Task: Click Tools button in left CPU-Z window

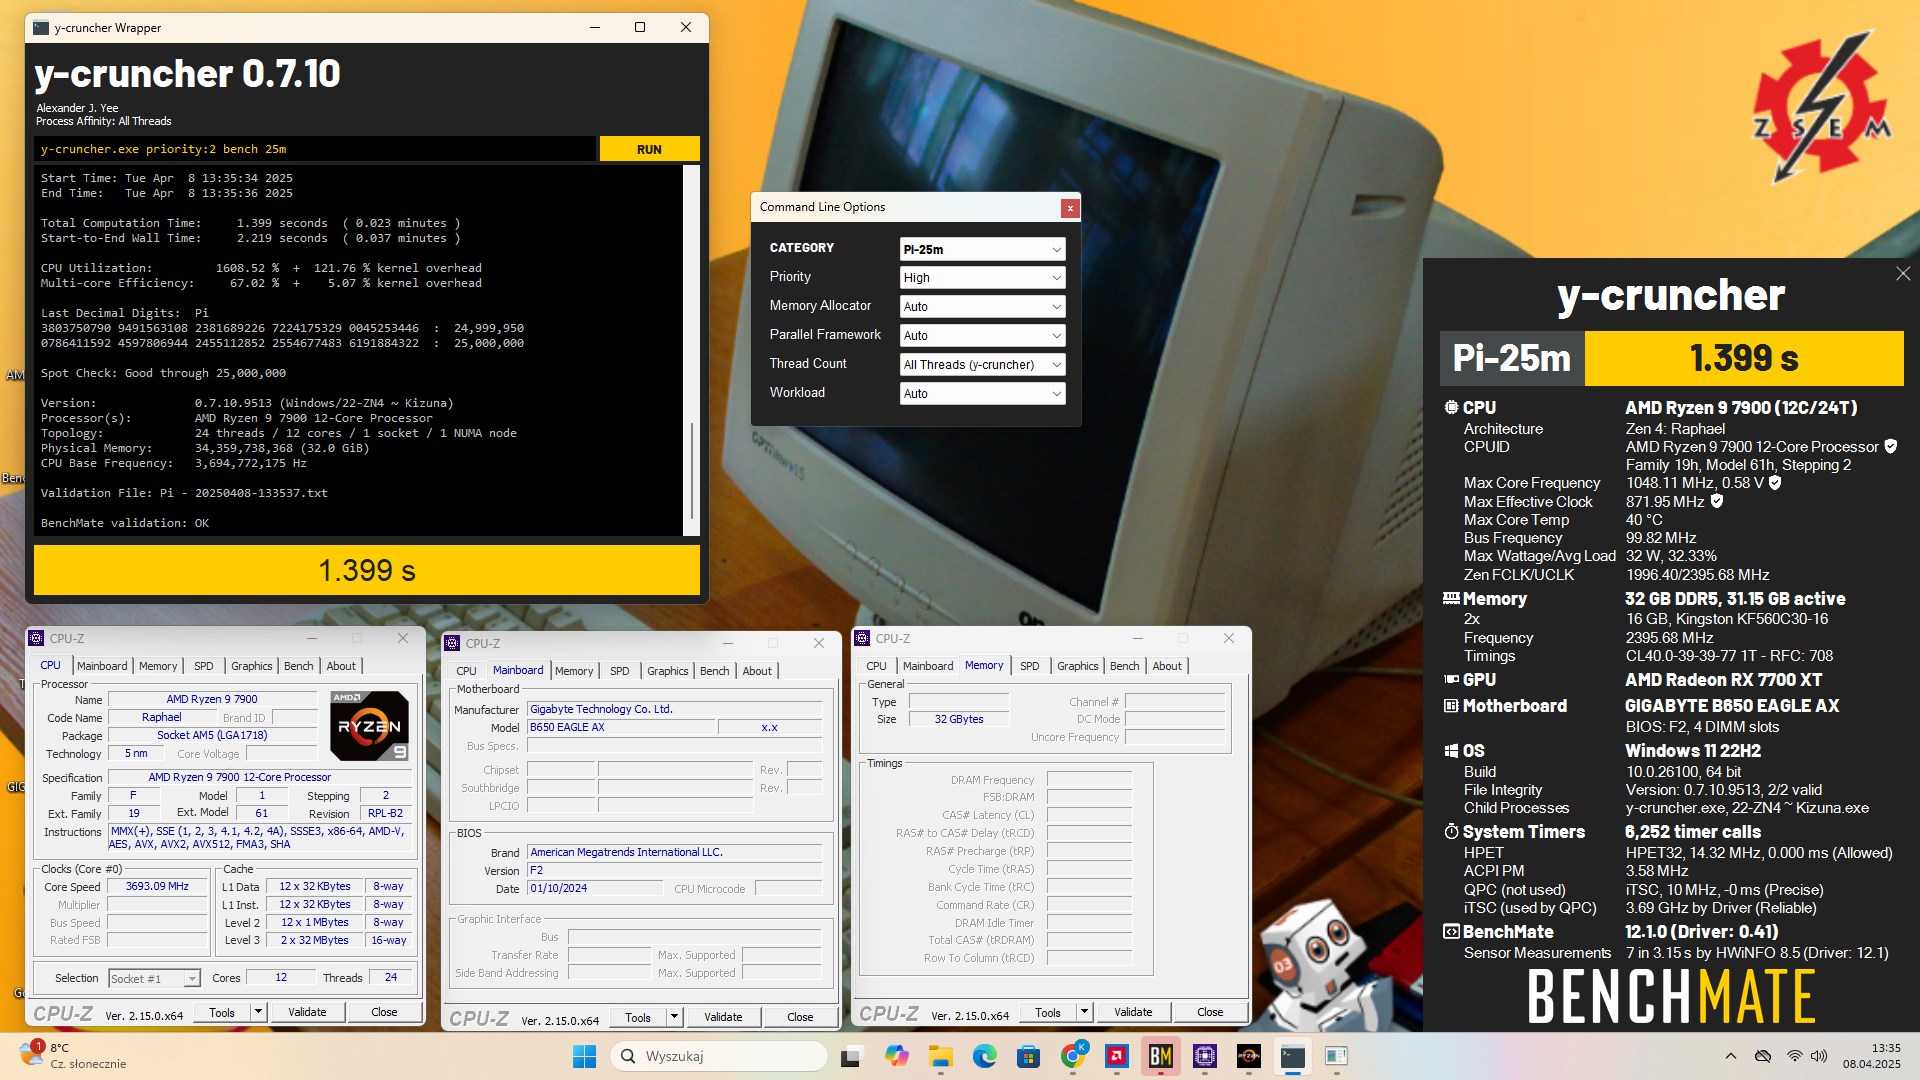Action: [222, 1012]
